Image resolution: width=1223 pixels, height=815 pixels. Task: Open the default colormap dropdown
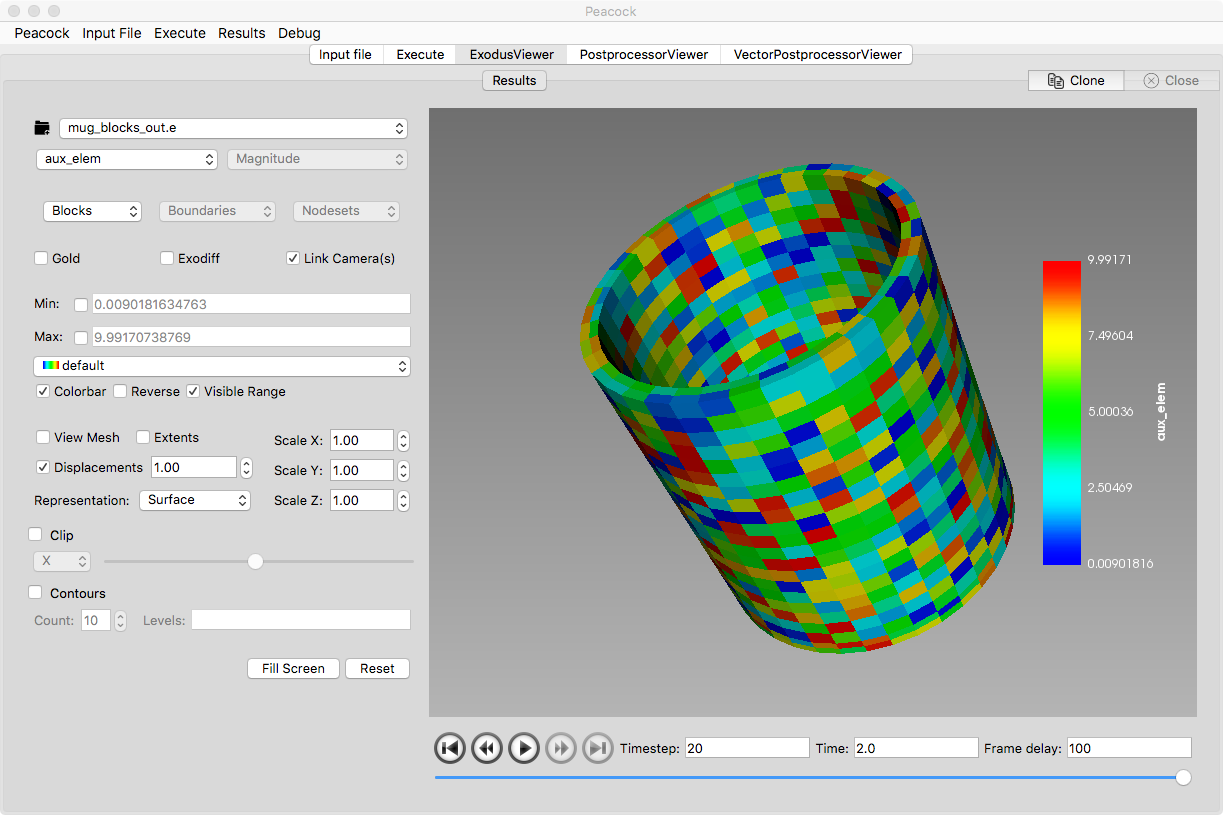tap(222, 366)
